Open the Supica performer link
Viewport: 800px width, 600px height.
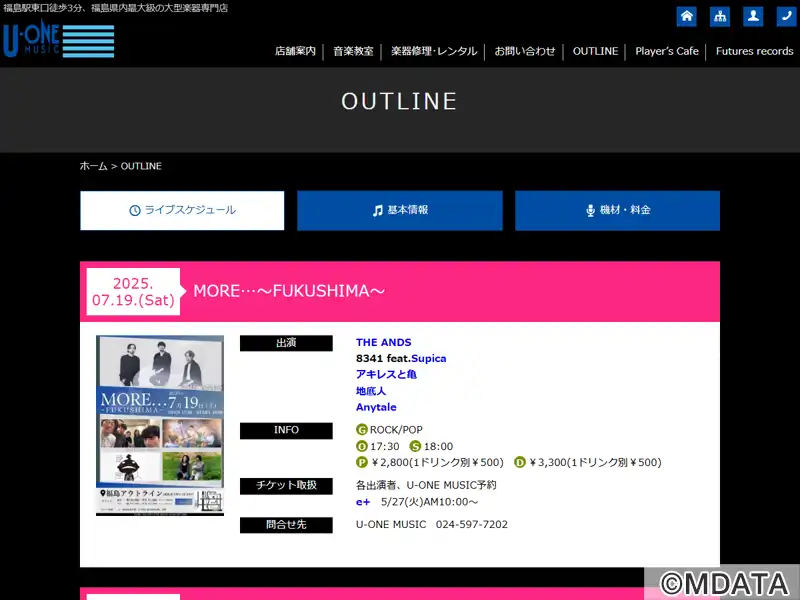(429, 358)
